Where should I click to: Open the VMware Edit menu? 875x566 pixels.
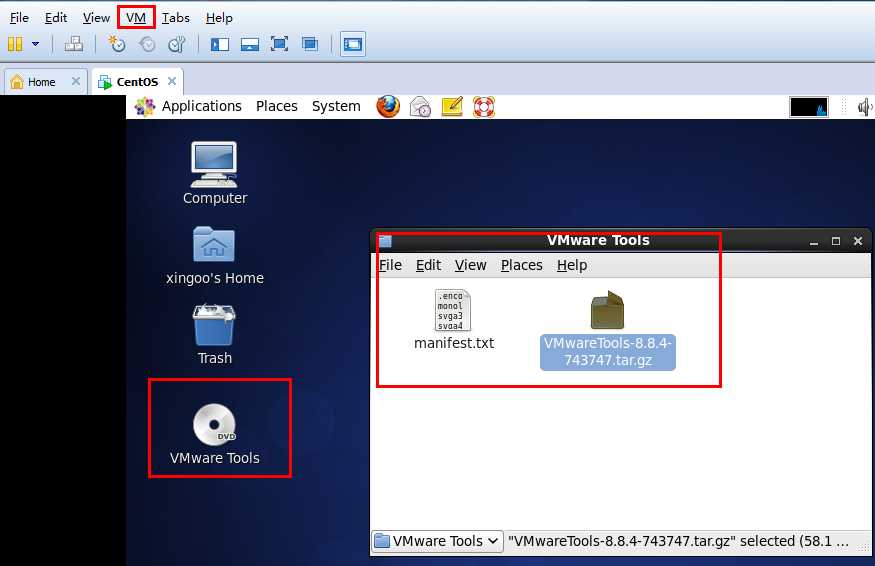(56, 18)
